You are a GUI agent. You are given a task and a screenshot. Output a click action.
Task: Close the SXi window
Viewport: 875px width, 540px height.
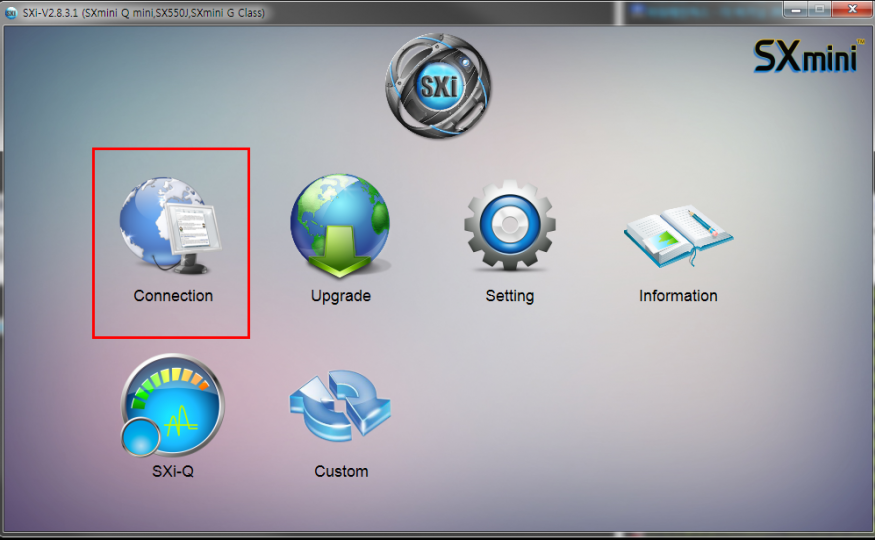coord(852,9)
